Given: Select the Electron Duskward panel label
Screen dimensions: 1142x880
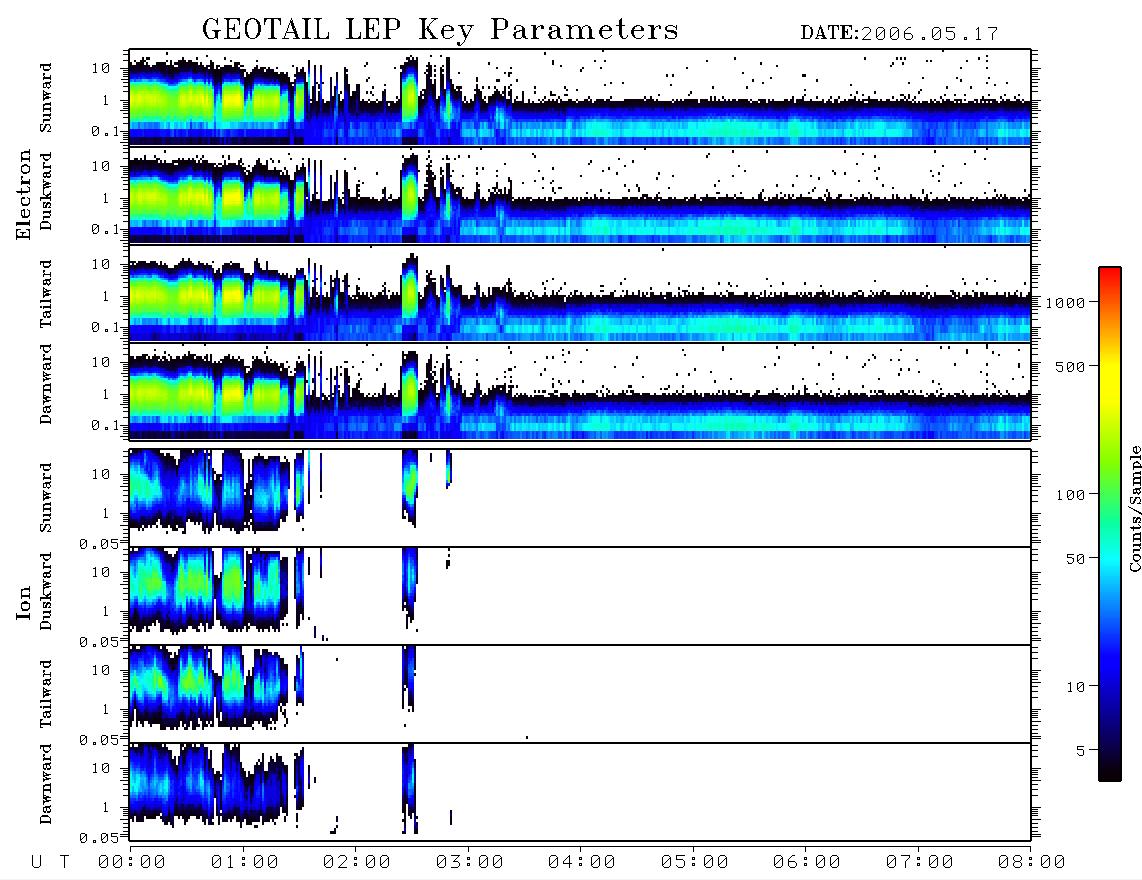Looking at the screenshot, I should [x=46, y=192].
